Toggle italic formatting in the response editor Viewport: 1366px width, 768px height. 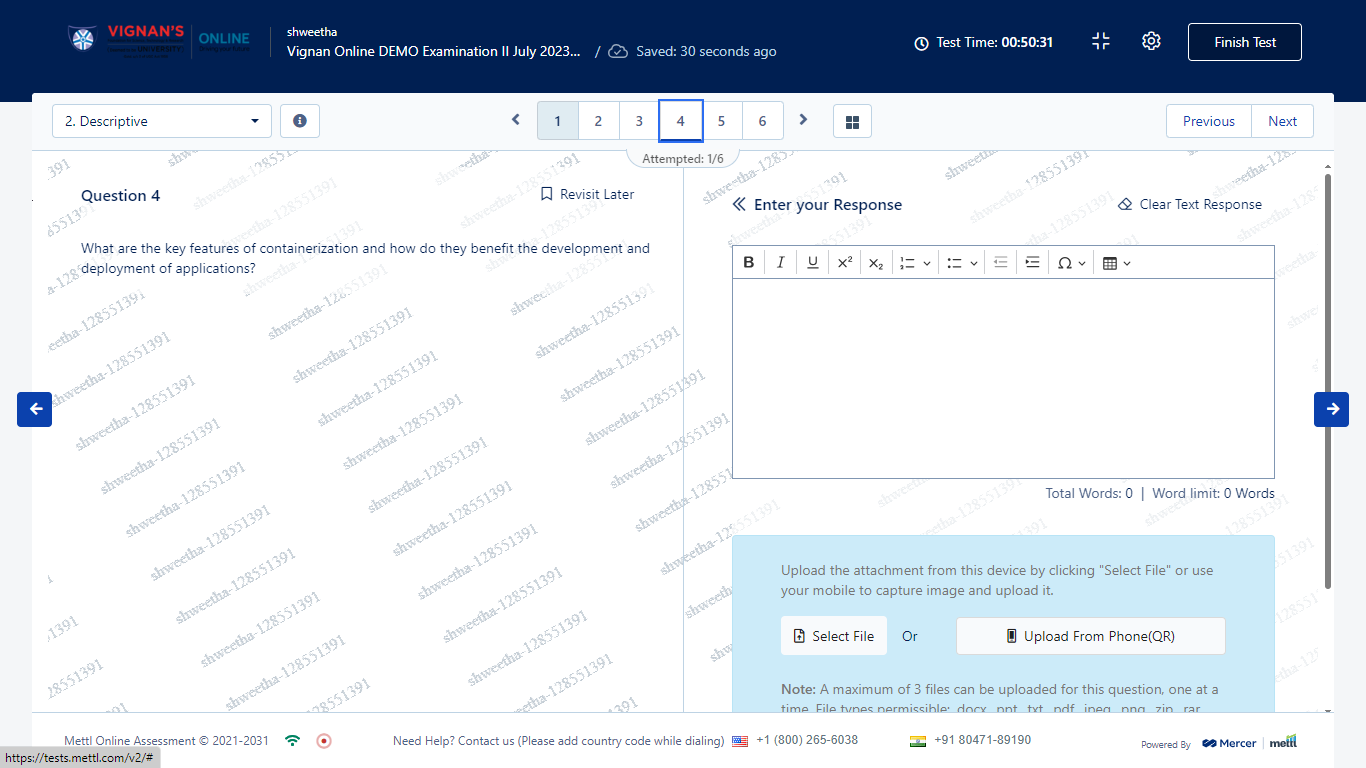780,263
